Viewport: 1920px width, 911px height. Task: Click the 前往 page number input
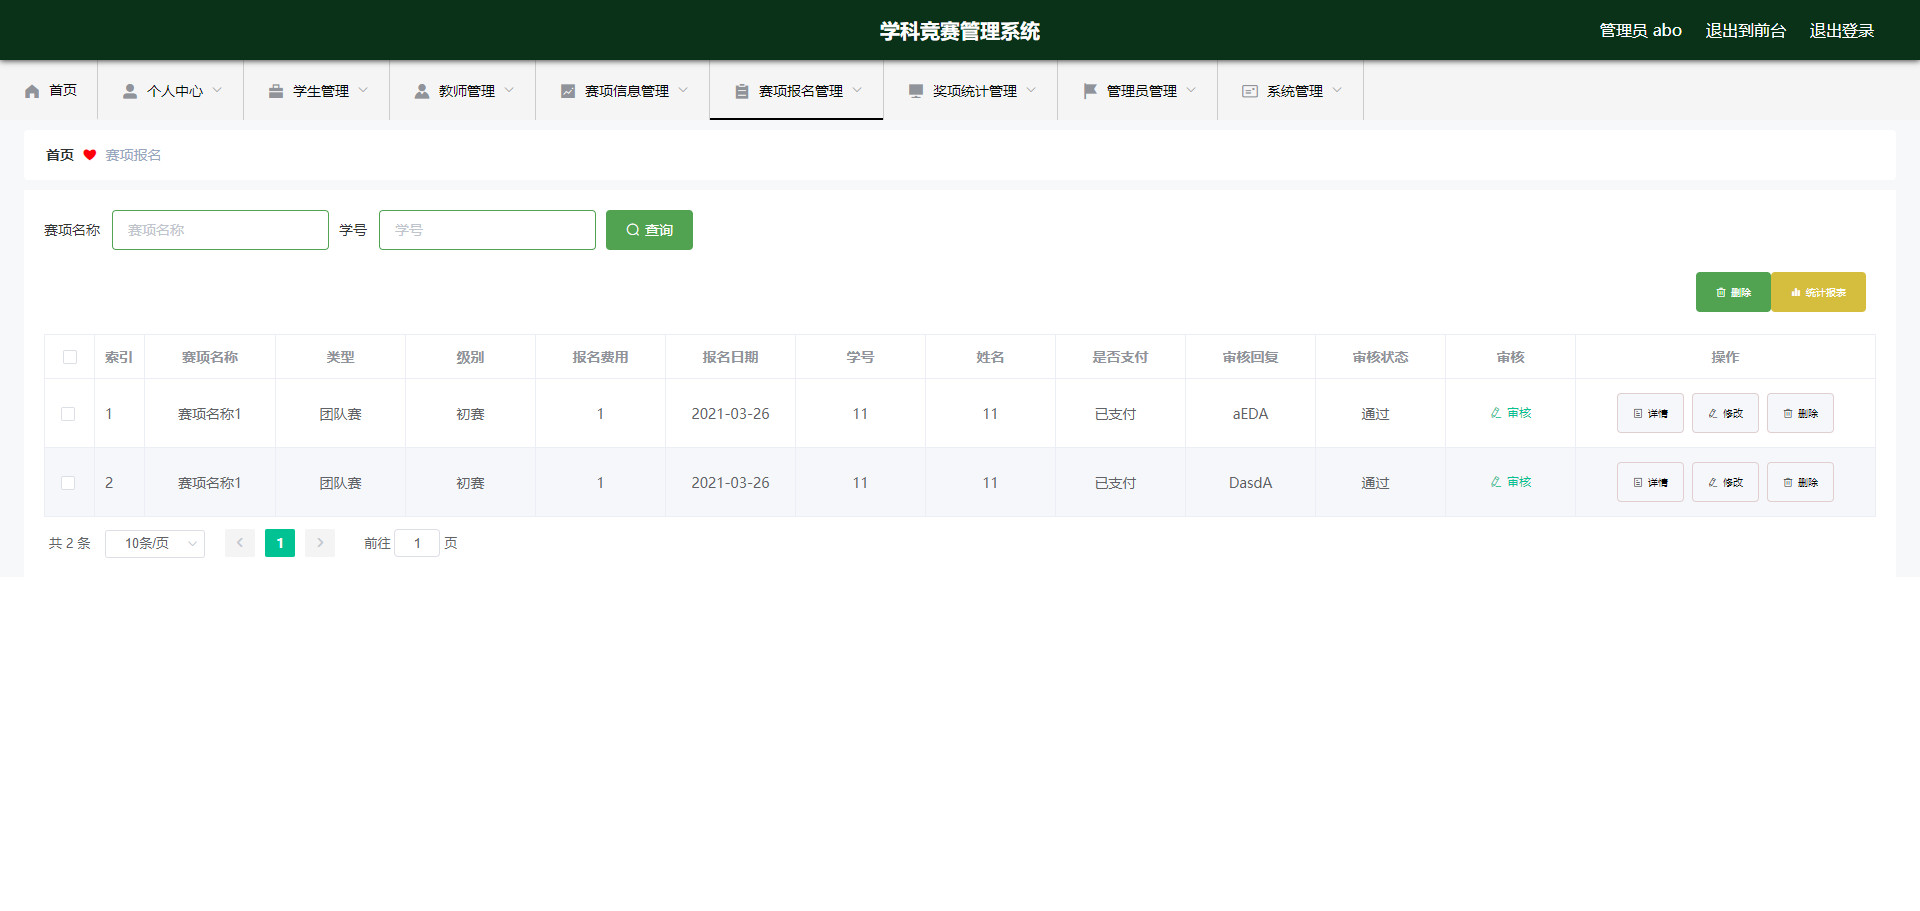pos(417,543)
